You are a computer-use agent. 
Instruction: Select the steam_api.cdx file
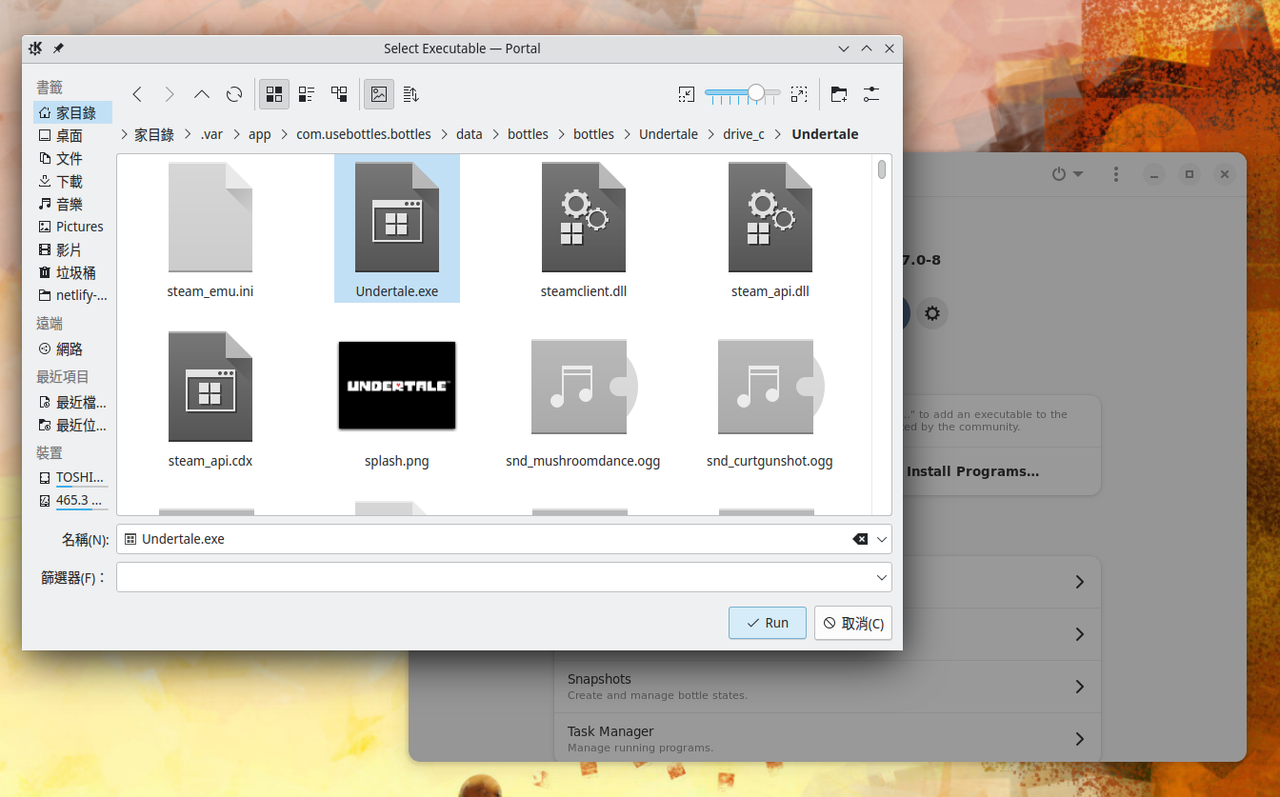tap(210, 400)
